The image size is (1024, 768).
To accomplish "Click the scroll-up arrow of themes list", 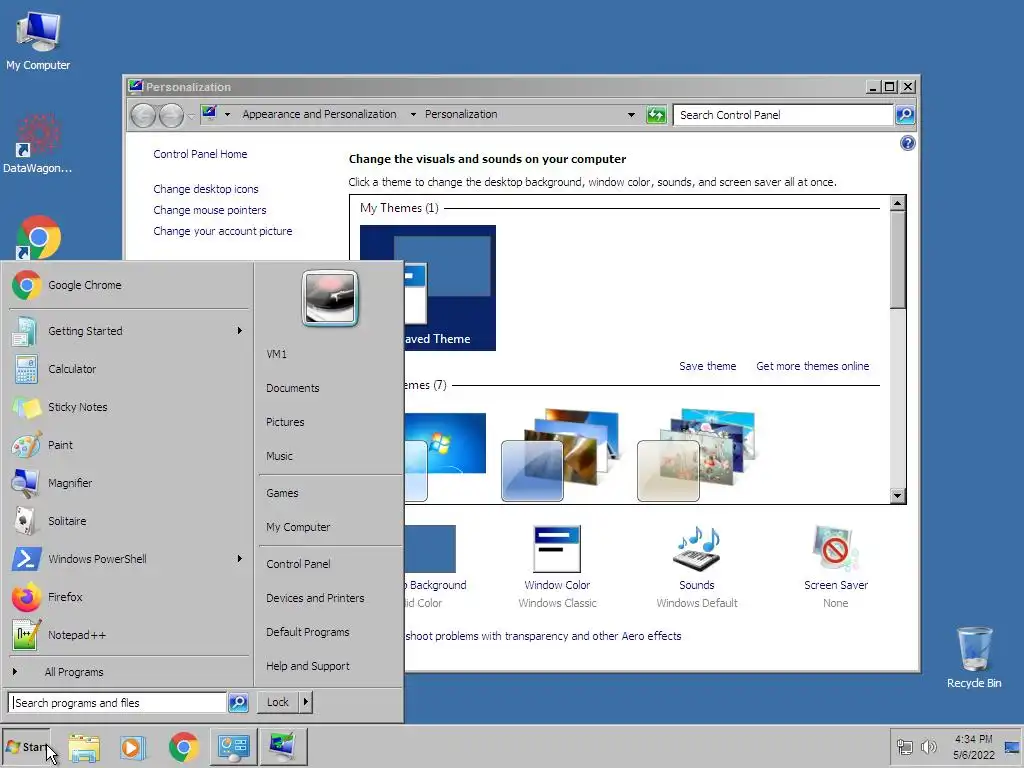I will 898,203.
